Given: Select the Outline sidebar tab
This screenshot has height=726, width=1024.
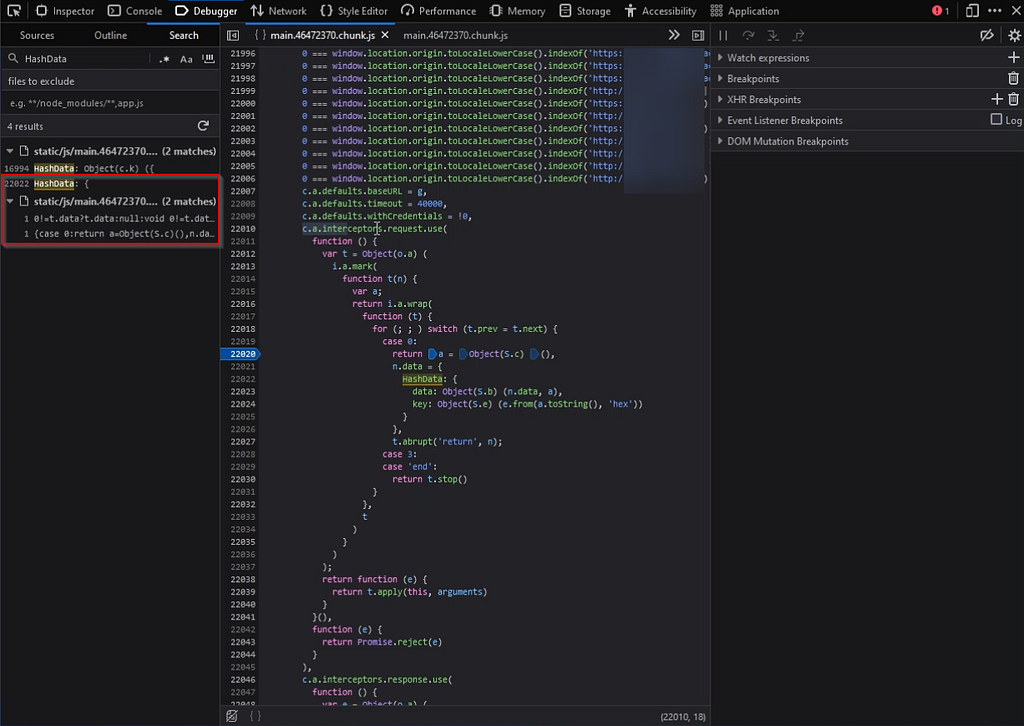Looking at the screenshot, I should [x=110, y=35].
